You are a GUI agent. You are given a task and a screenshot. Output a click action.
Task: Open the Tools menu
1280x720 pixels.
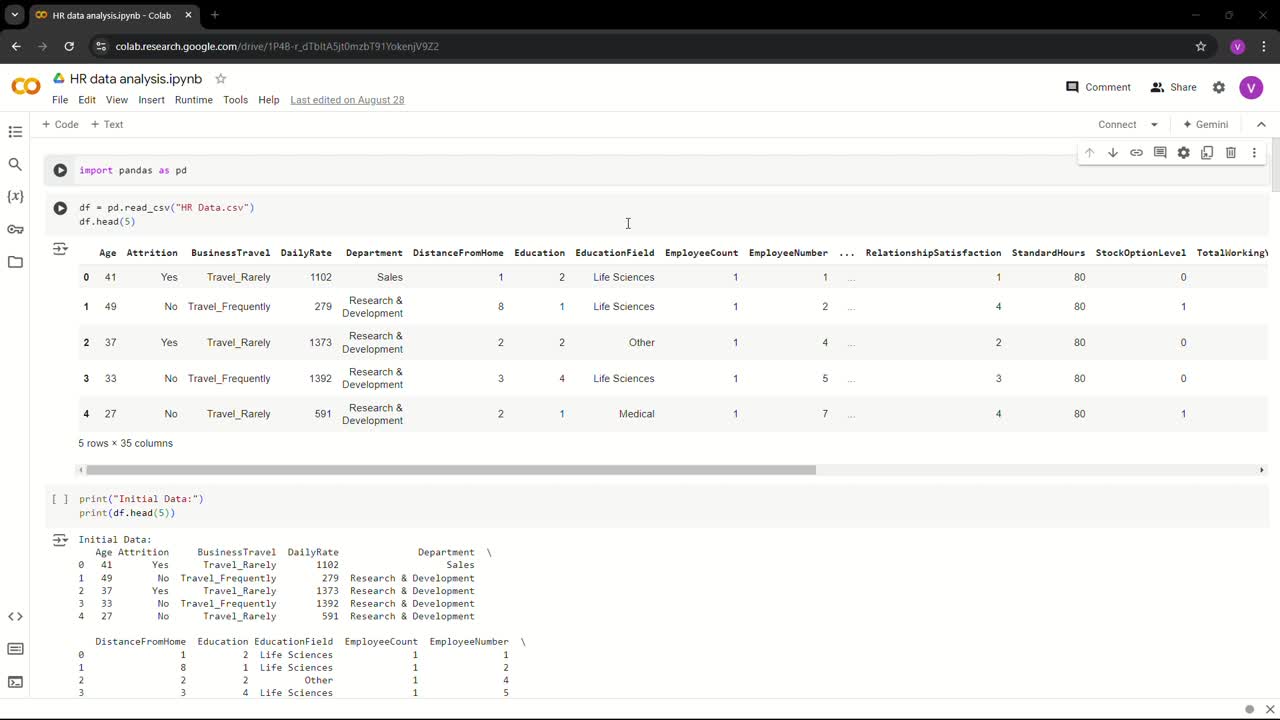click(x=235, y=100)
